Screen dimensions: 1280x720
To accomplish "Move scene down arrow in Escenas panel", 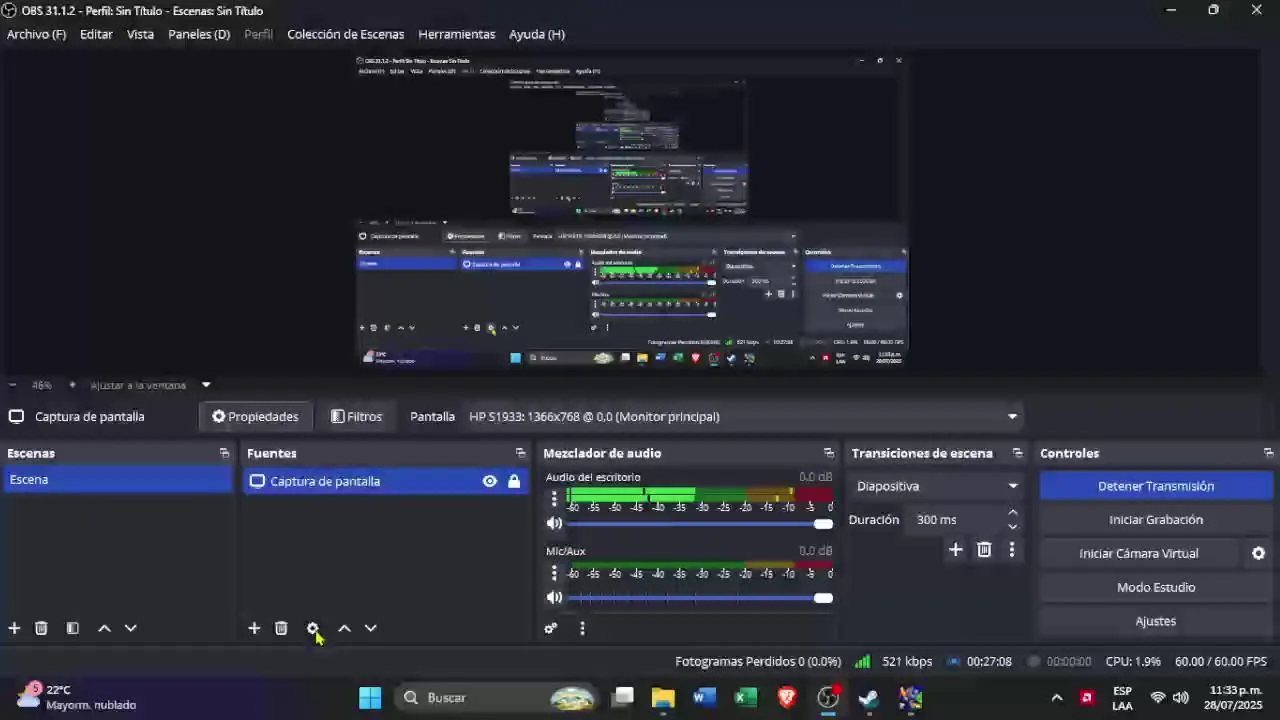I will [x=130, y=628].
